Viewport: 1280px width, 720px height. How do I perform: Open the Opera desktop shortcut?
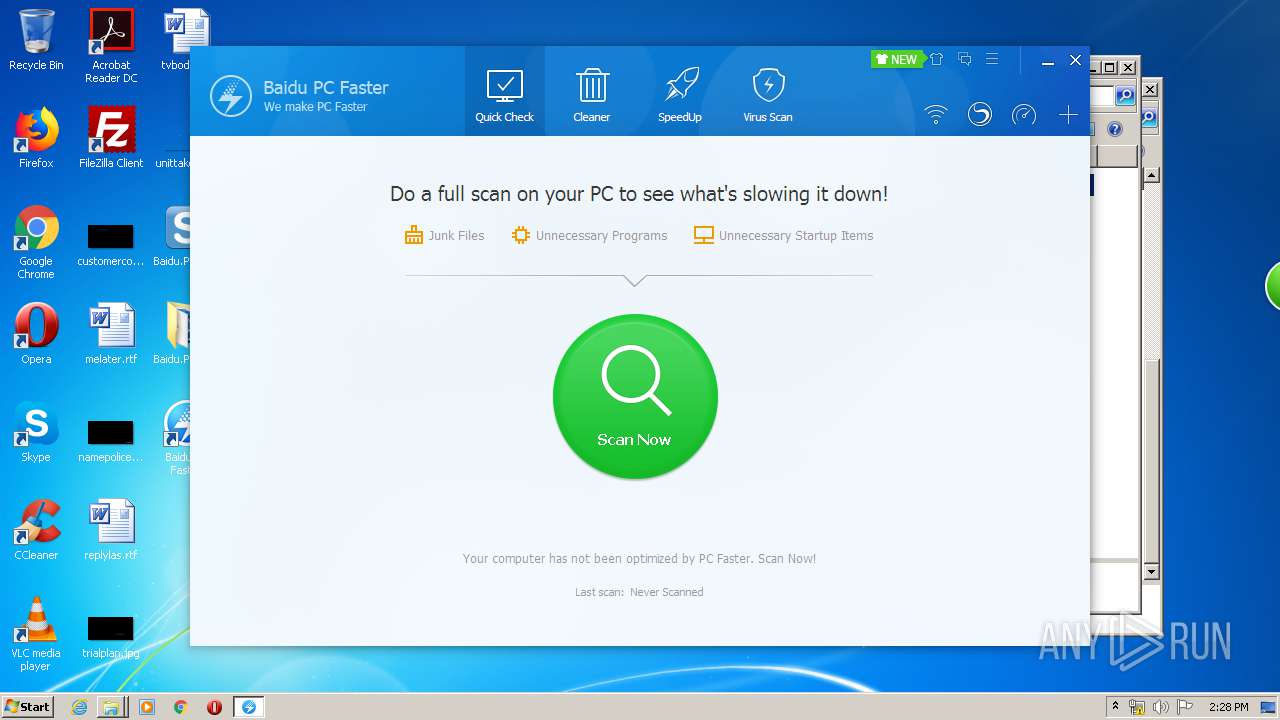pyautogui.click(x=36, y=334)
